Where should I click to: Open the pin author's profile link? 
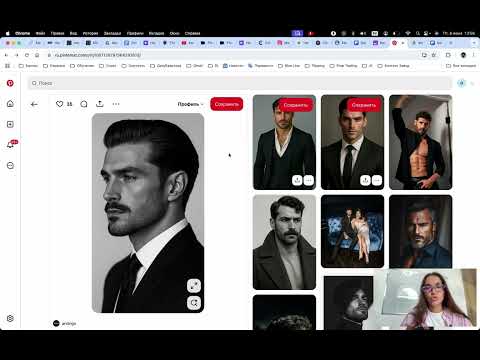pos(65,323)
